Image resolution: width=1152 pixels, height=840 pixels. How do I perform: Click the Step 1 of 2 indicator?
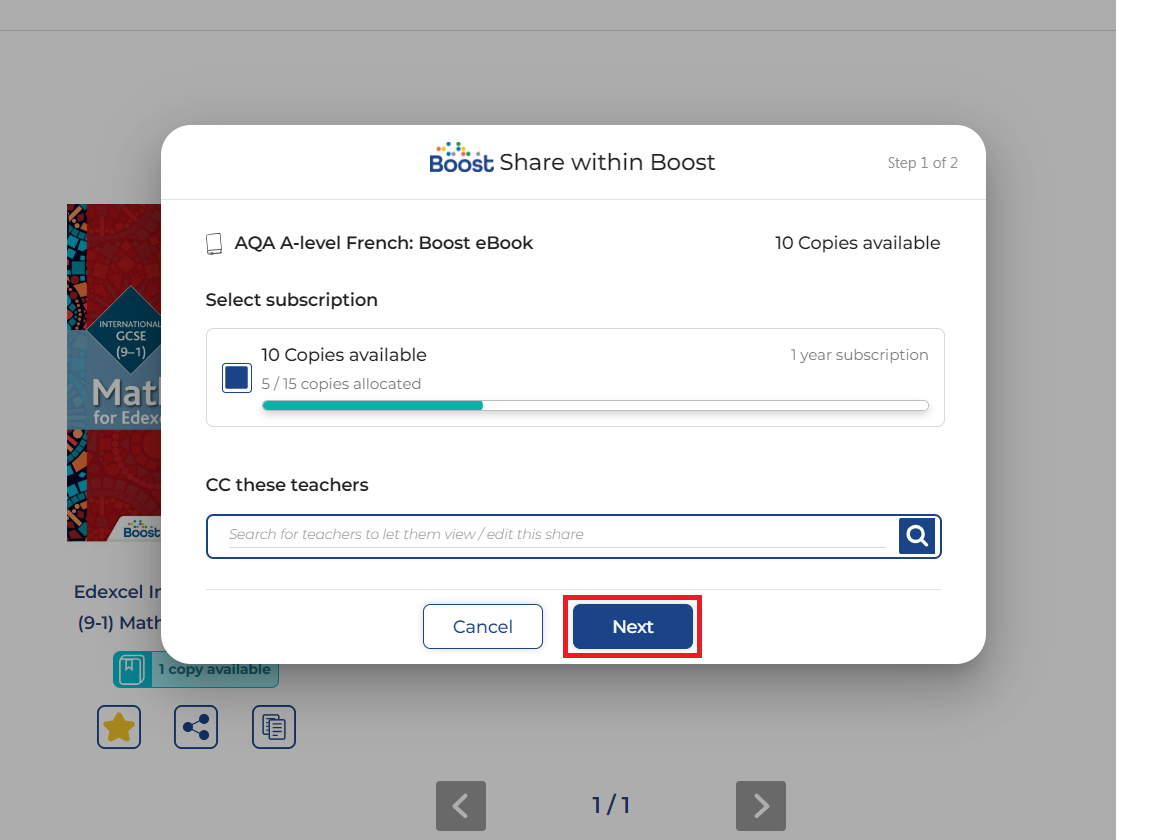pos(922,163)
